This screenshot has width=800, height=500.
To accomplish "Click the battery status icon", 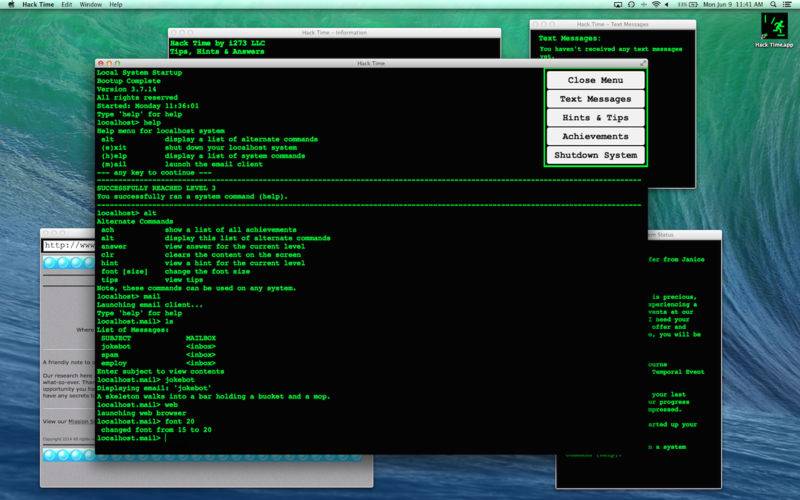I will pos(693,4).
